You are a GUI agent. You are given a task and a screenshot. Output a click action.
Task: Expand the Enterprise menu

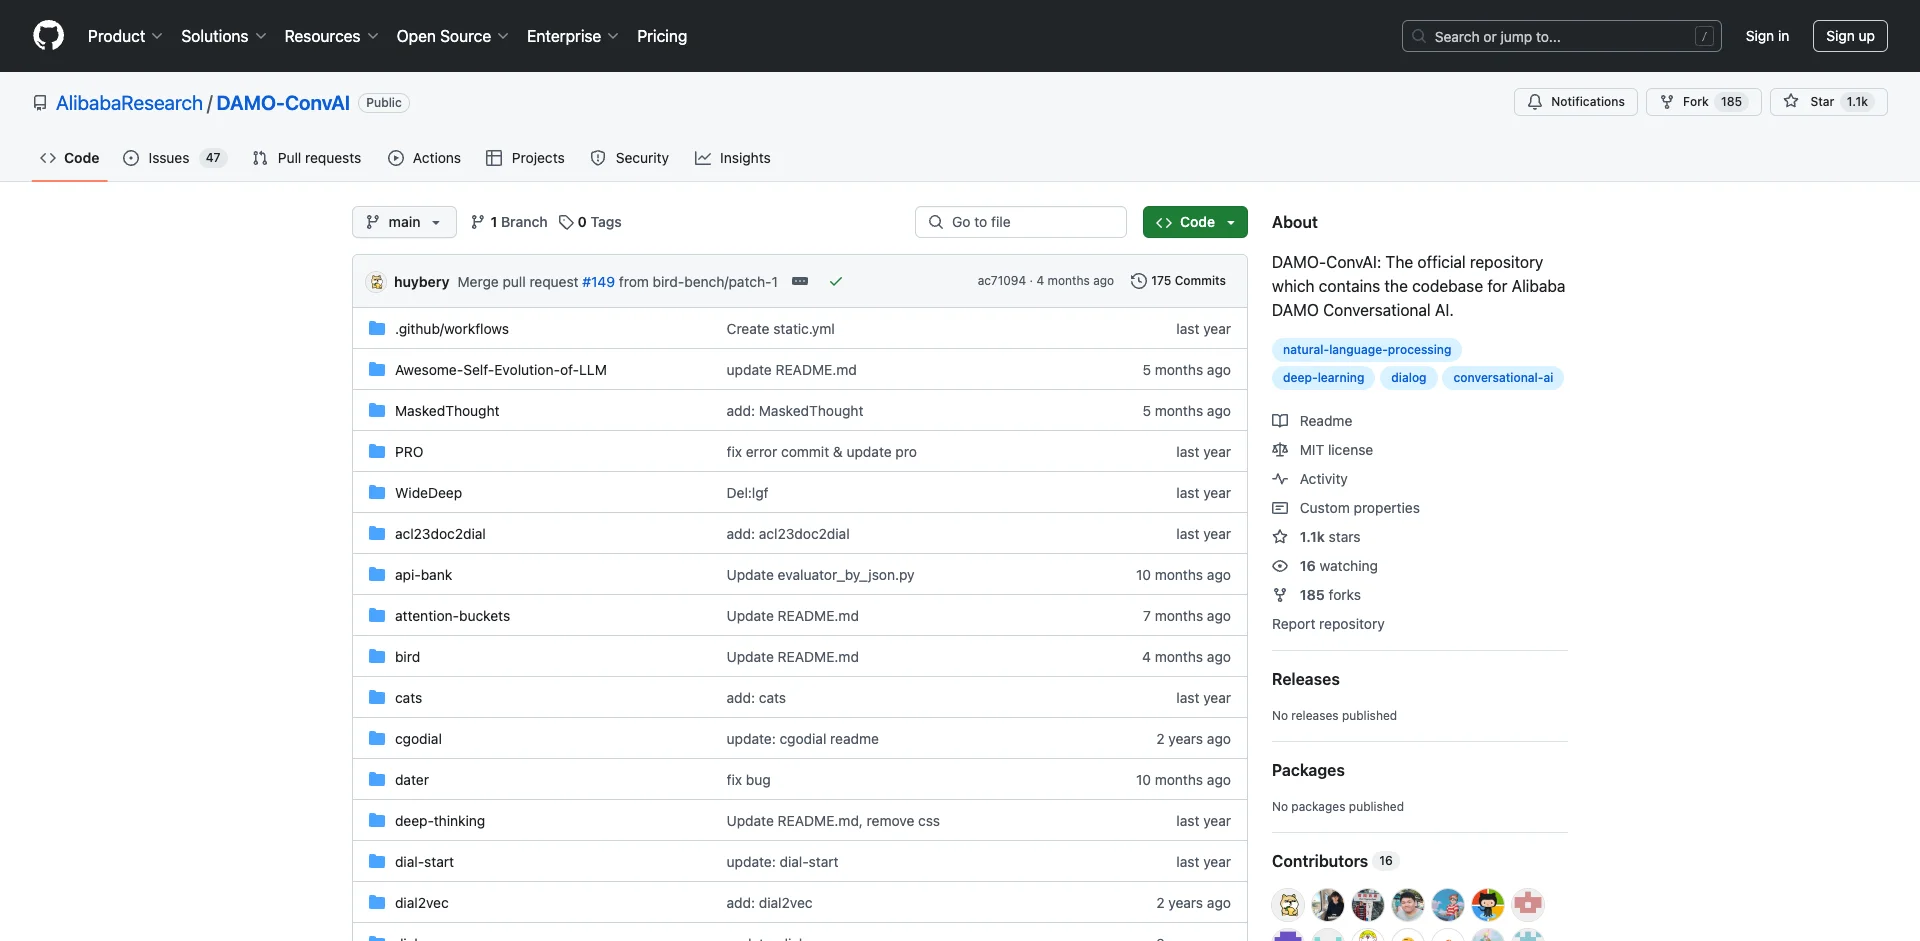(x=573, y=36)
